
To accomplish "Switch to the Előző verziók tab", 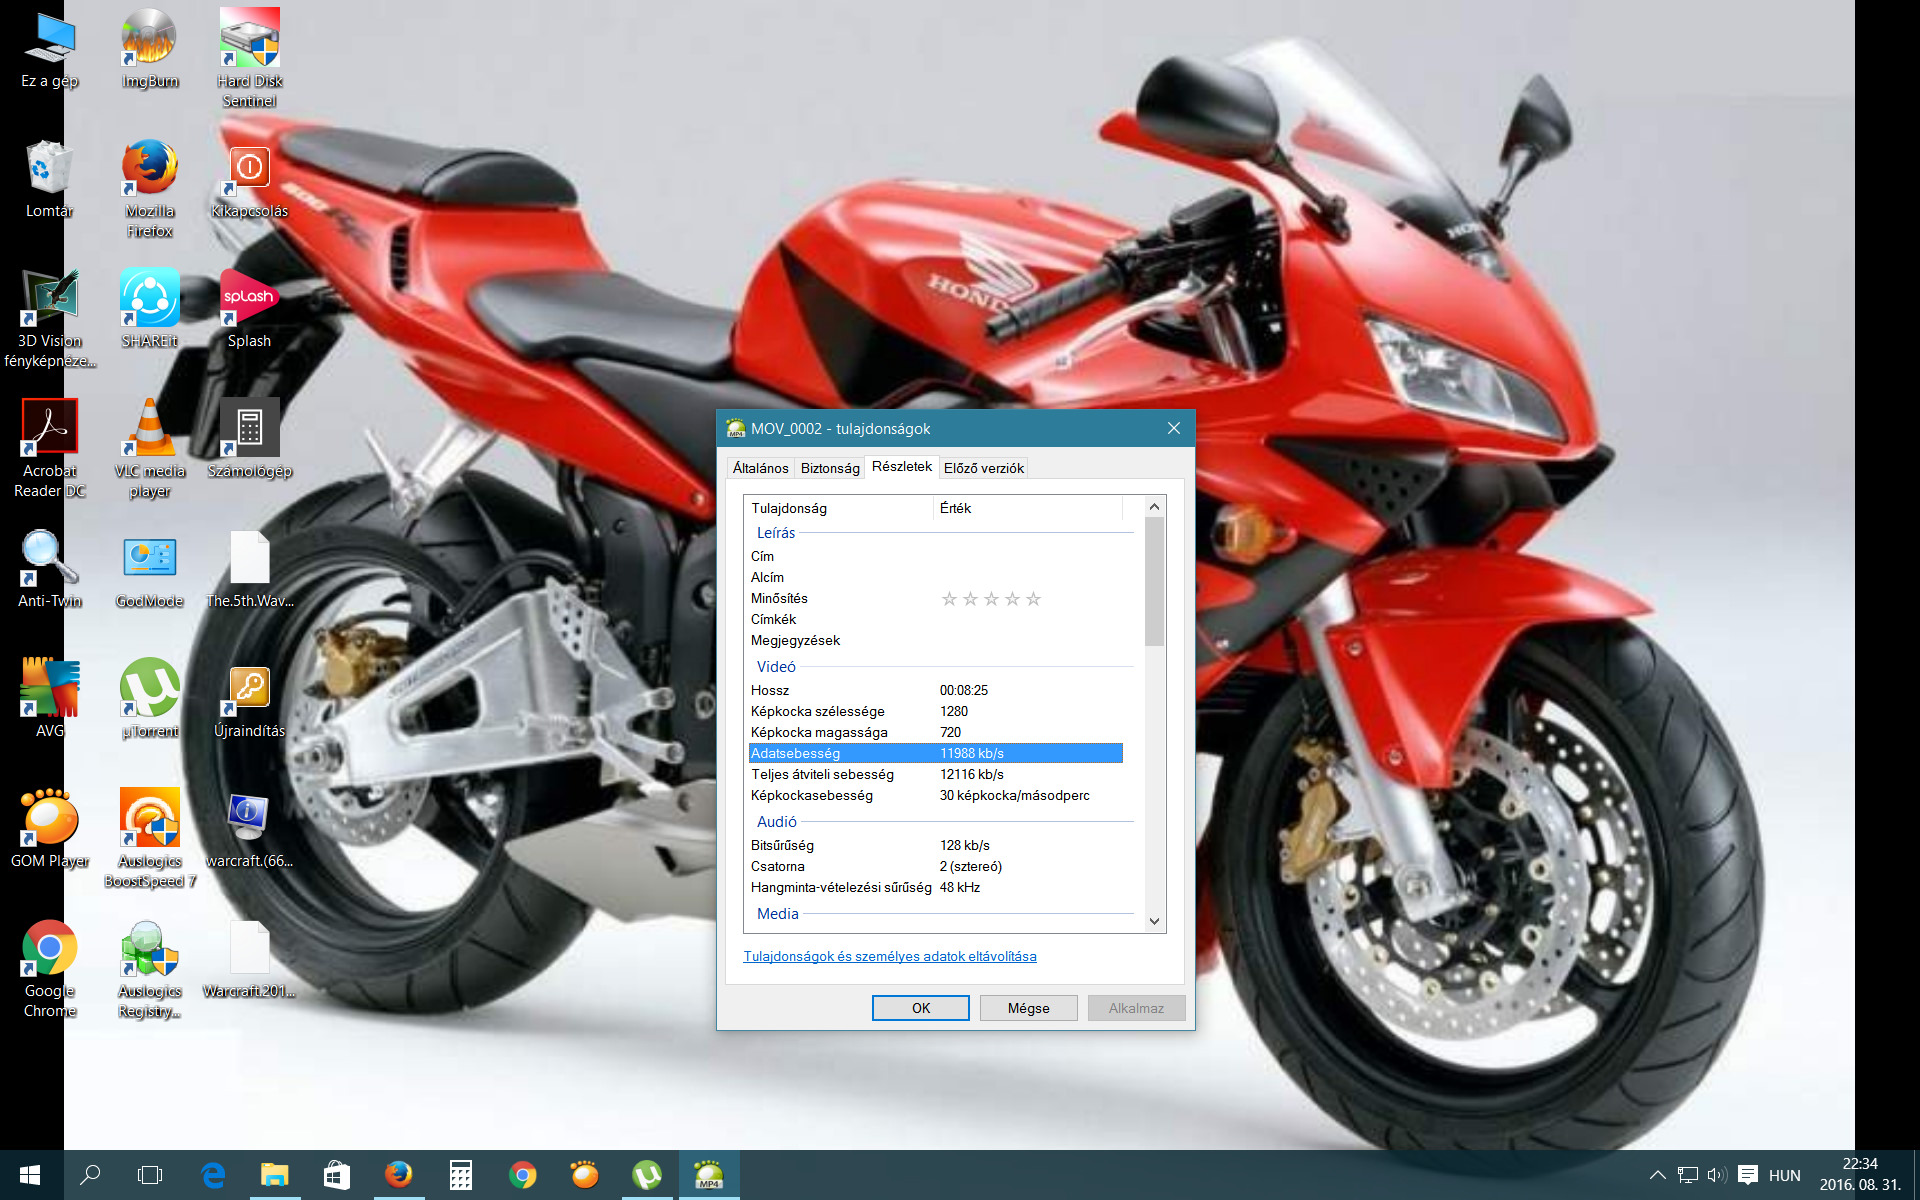I will coord(983,468).
